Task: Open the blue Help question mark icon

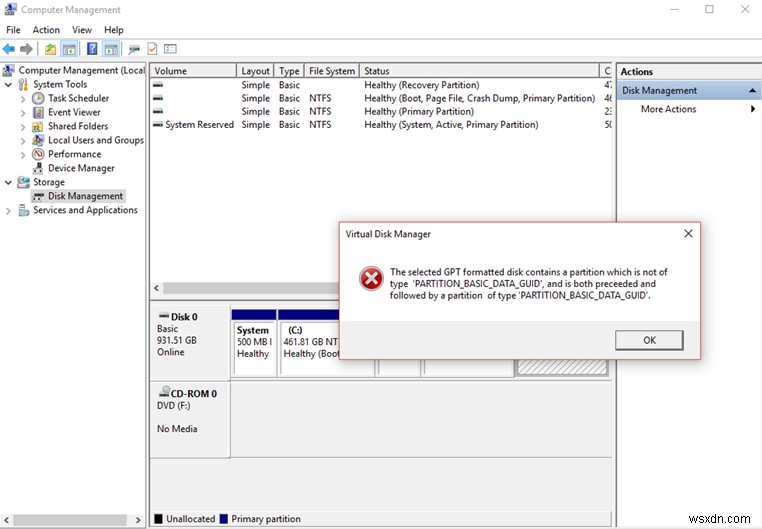Action: pyautogui.click(x=92, y=49)
